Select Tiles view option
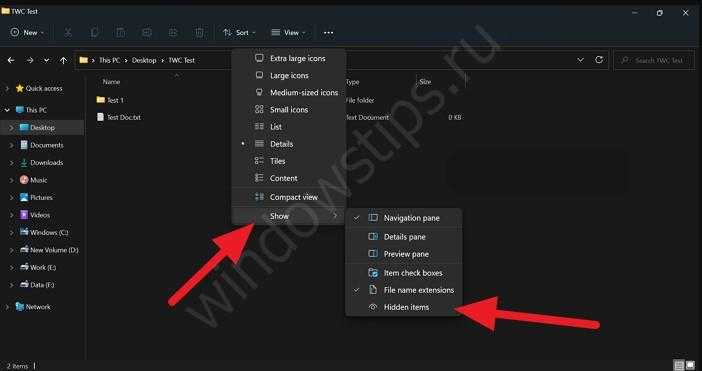This screenshot has height=371, width=702. coord(289,161)
